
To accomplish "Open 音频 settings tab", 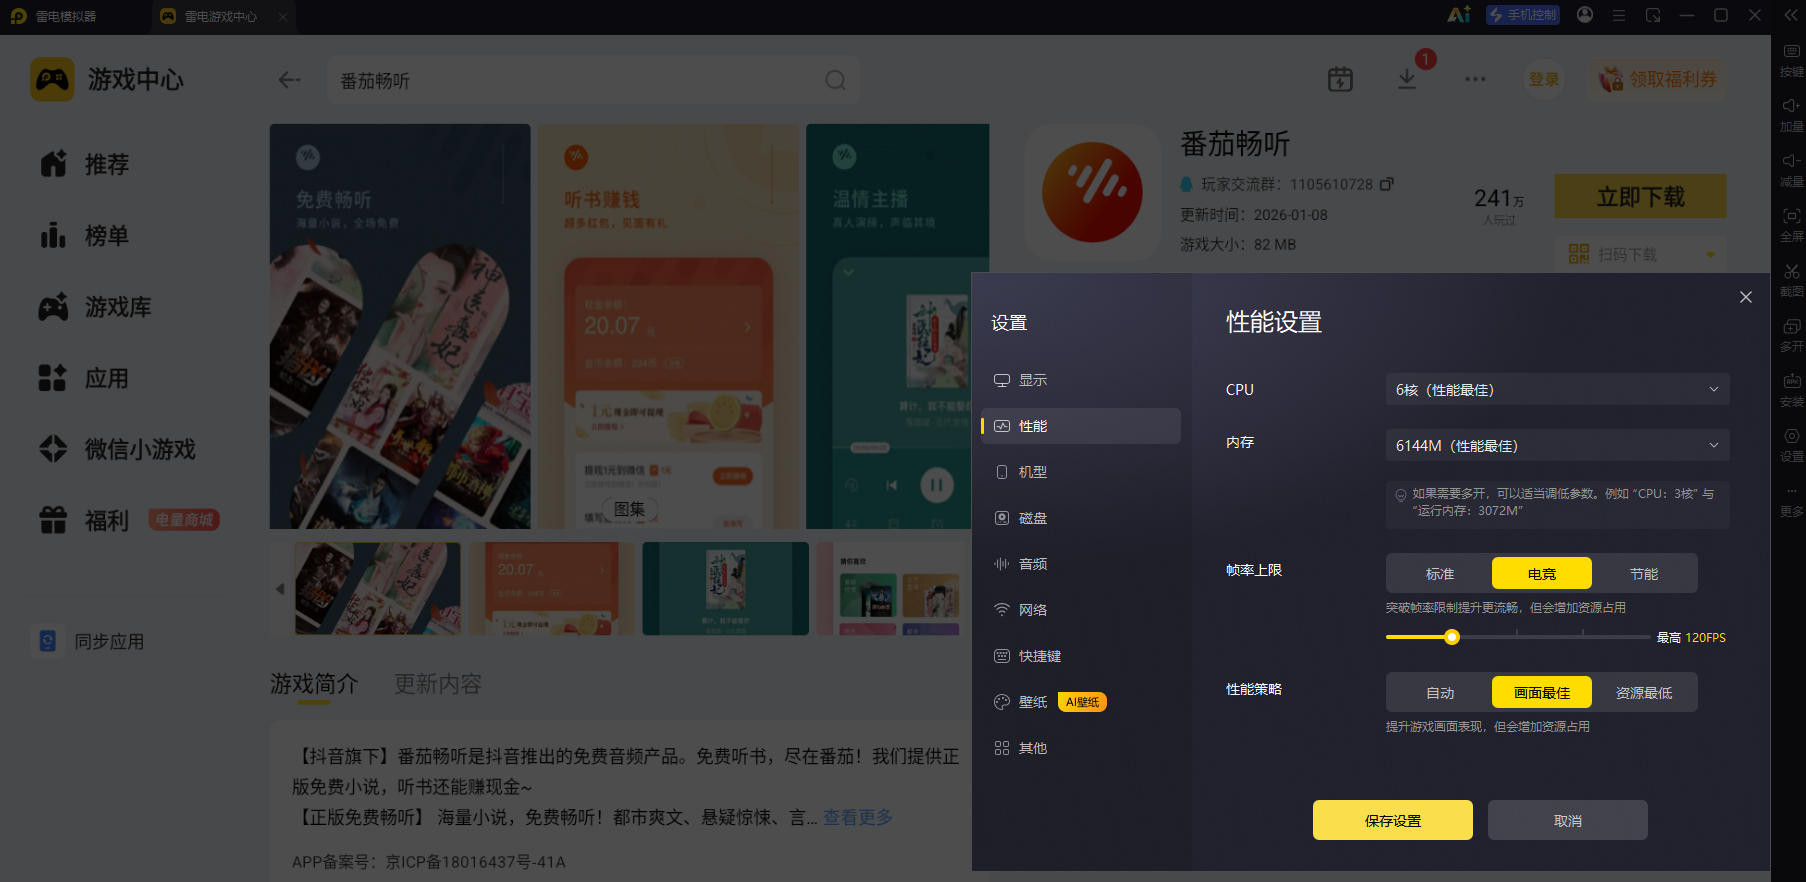I will (1081, 564).
